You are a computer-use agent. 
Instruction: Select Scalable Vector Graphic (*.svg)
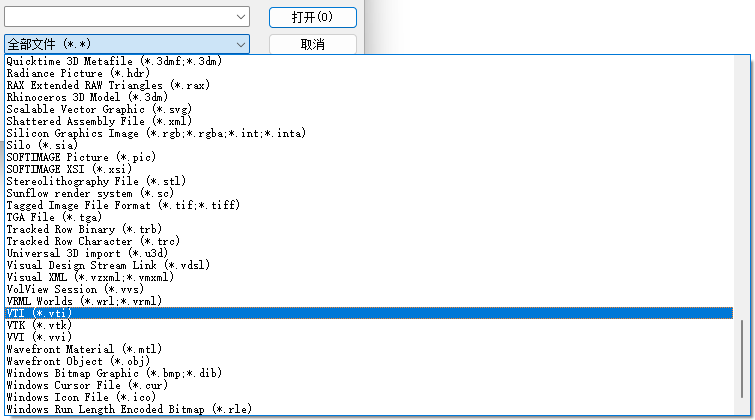(x=369, y=109)
